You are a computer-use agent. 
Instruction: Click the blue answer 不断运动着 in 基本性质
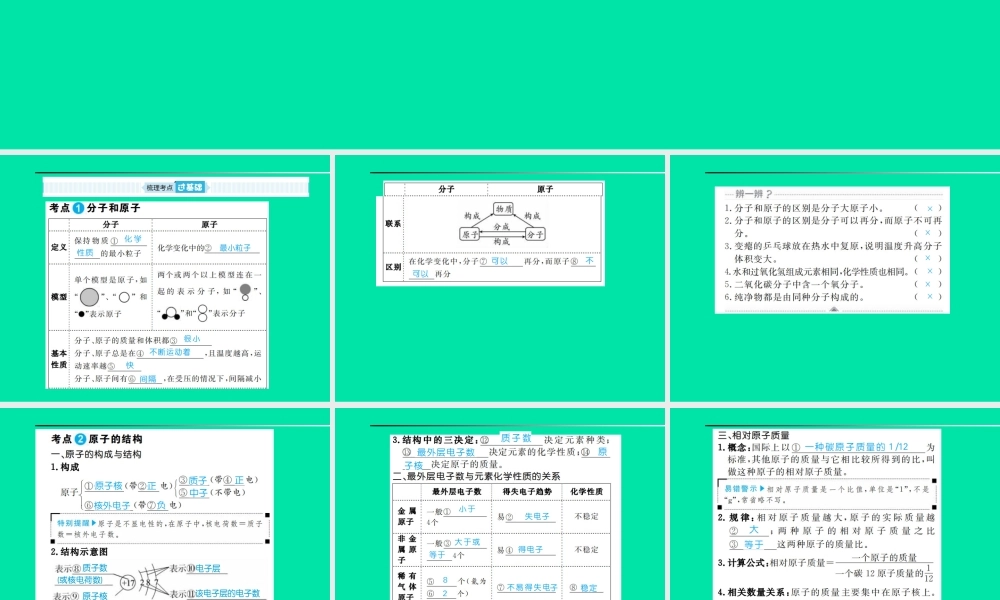[x=170, y=352]
